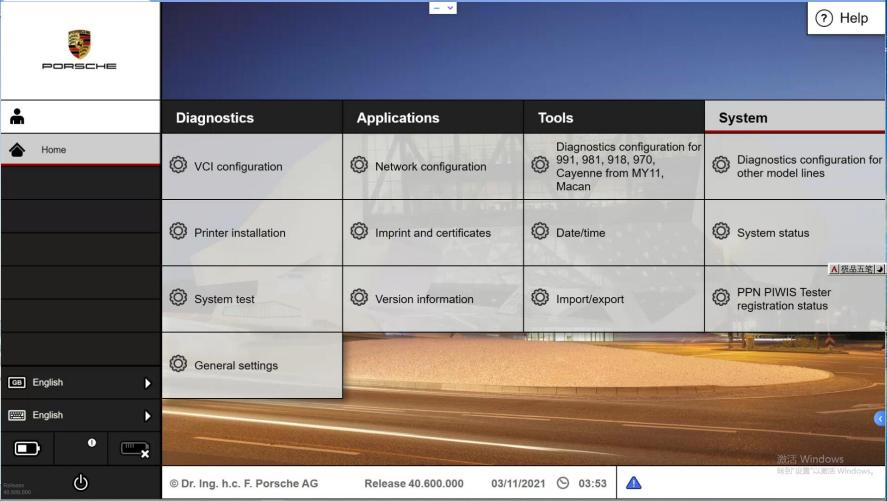Switch to the Applications tab

(398, 118)
